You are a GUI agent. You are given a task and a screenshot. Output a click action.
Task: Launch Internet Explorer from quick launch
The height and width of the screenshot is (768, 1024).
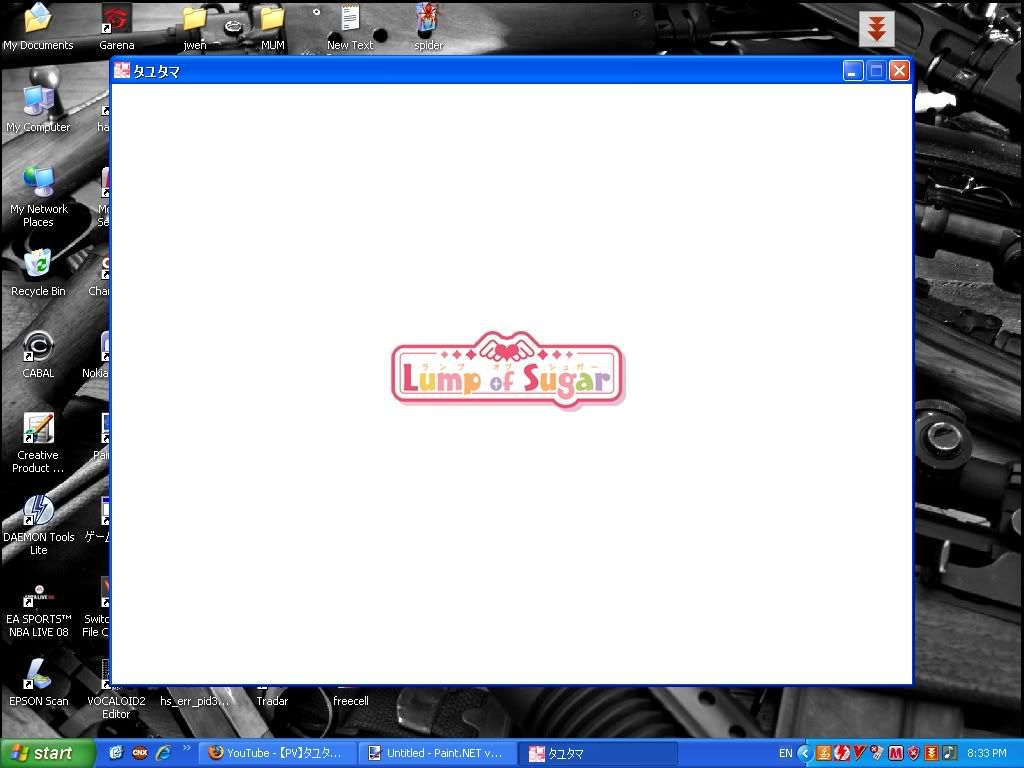pyautogui.click(x=163, y=753)
